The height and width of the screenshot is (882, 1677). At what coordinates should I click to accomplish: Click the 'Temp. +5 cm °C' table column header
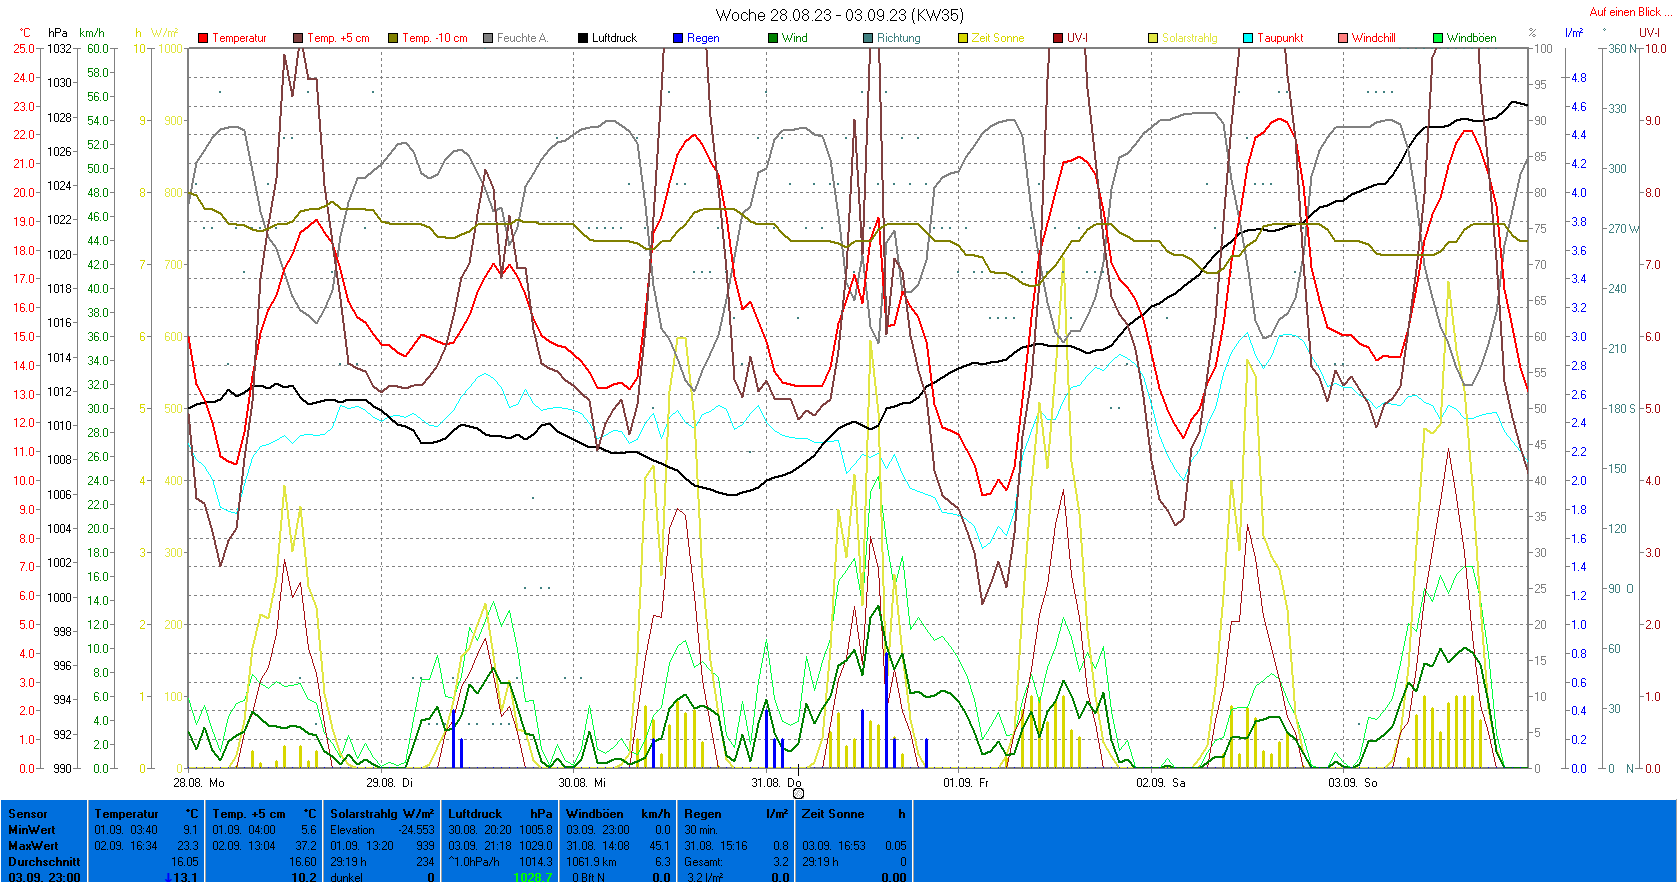click(264, 814)
